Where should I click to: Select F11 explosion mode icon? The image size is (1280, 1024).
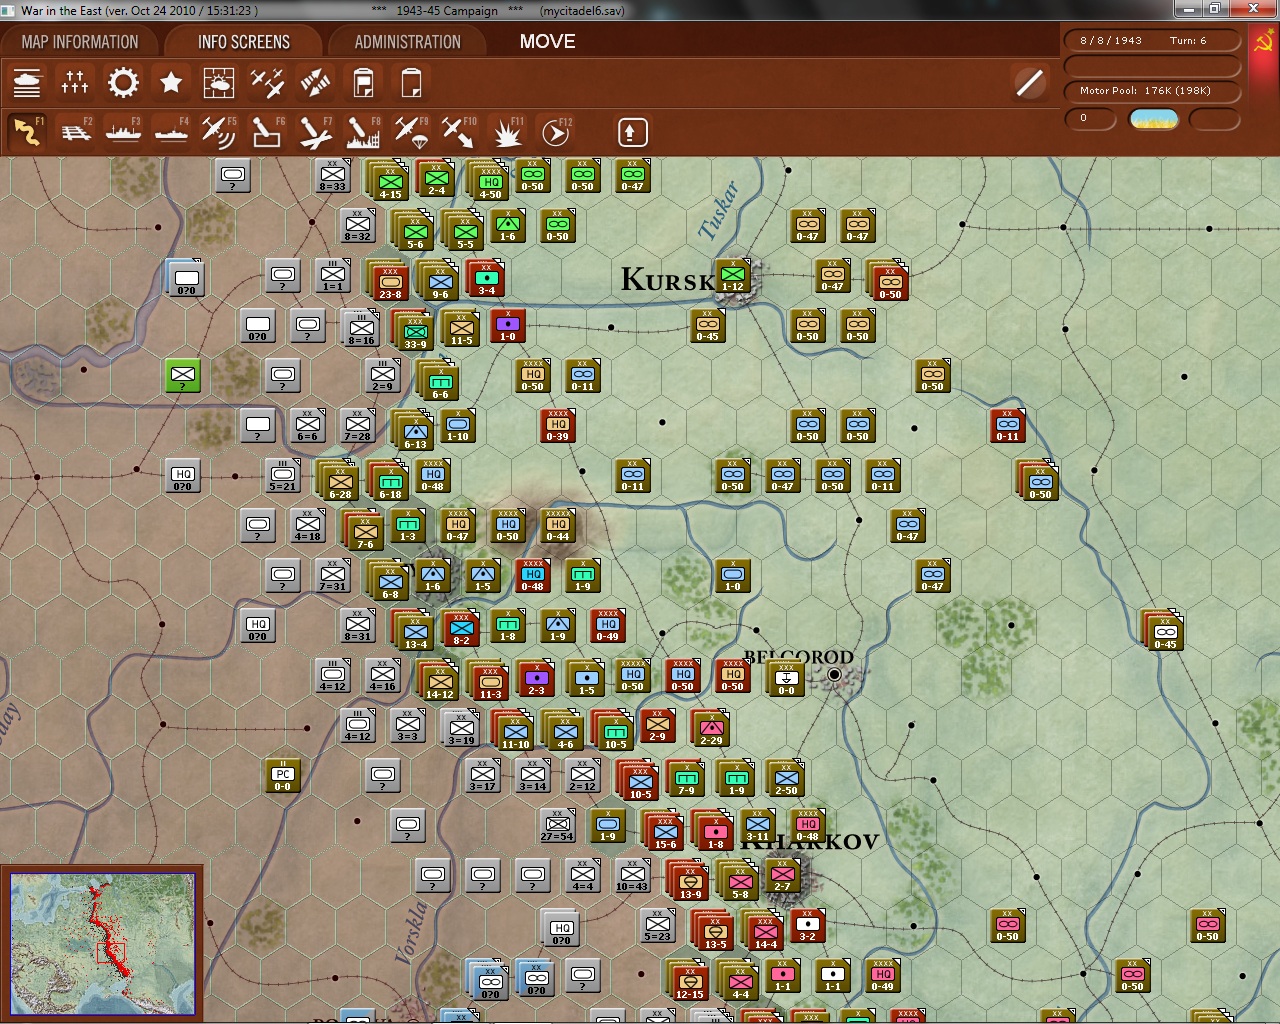(x=507, y=132)
